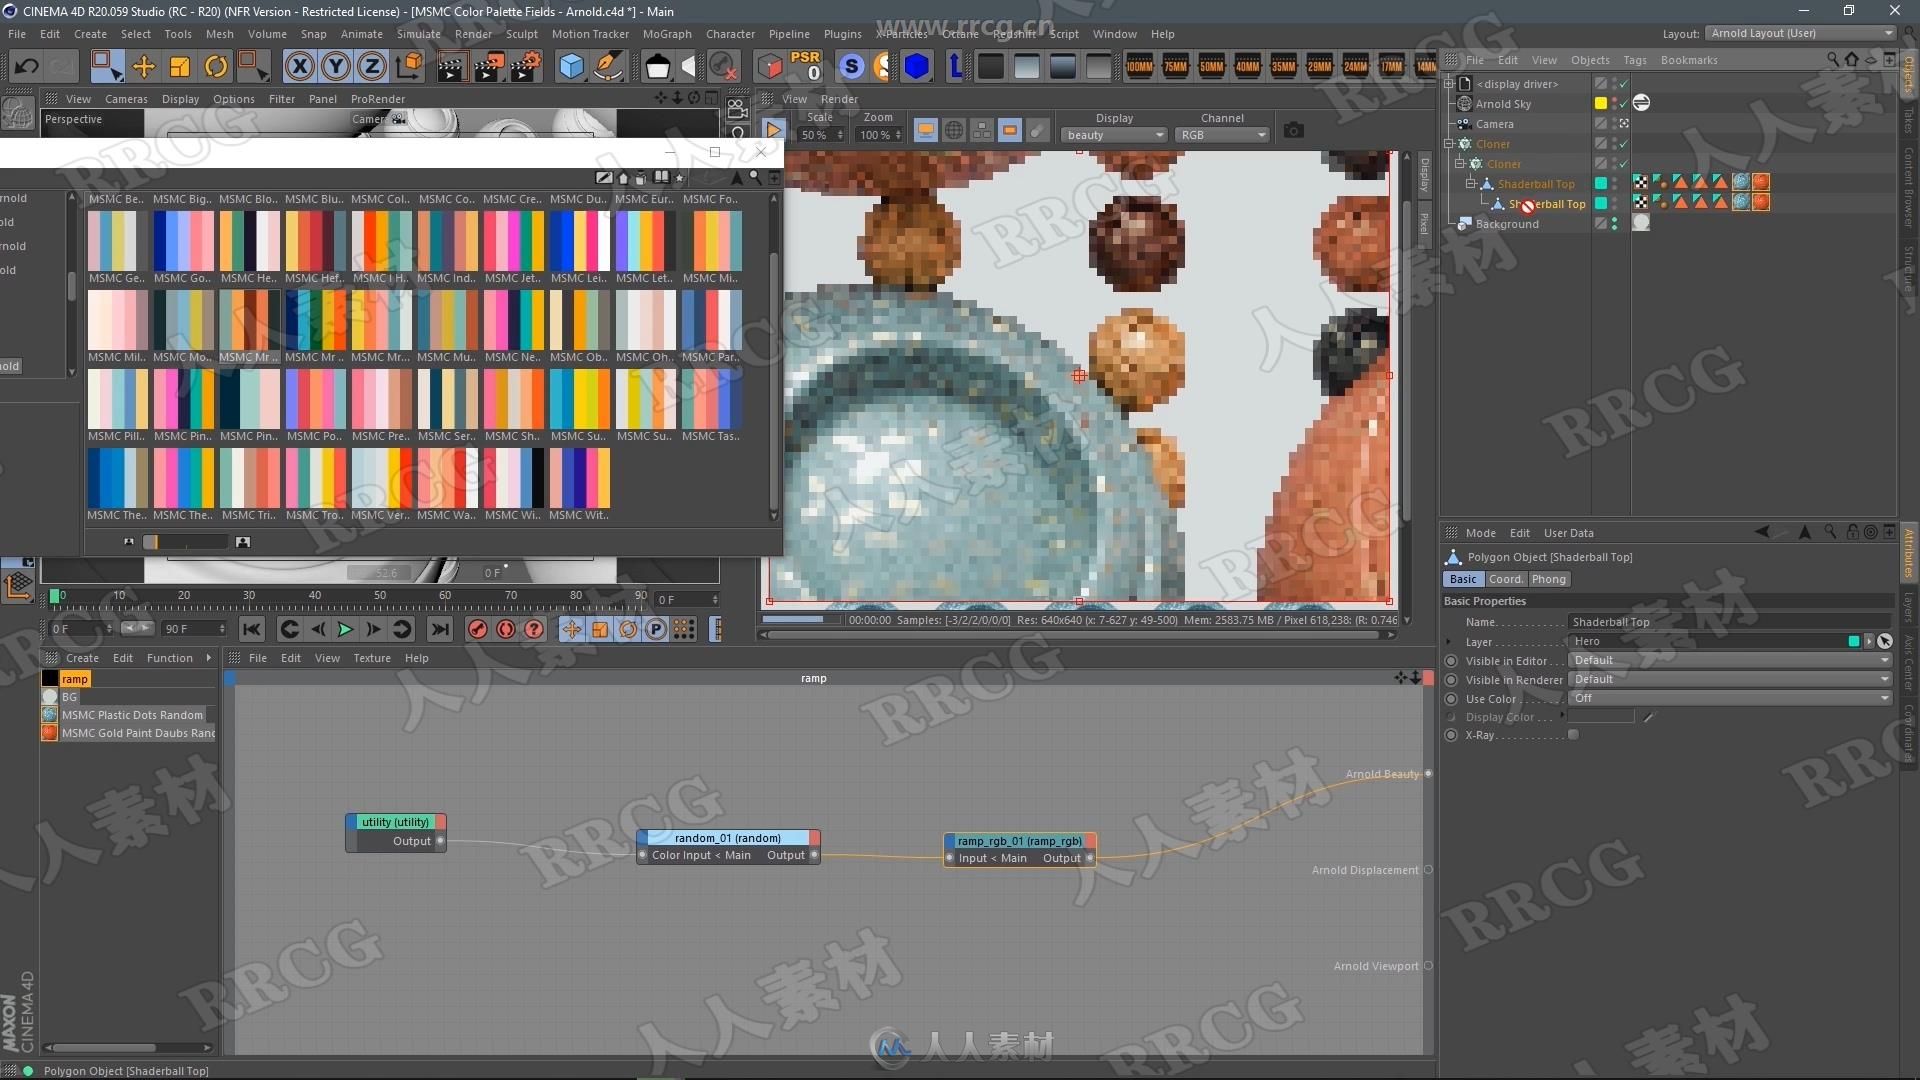Click the snapshot camera icon in IPR window
Image resolution: width=1920 pixels, height=1080 pixels.
coord(1293,131)
